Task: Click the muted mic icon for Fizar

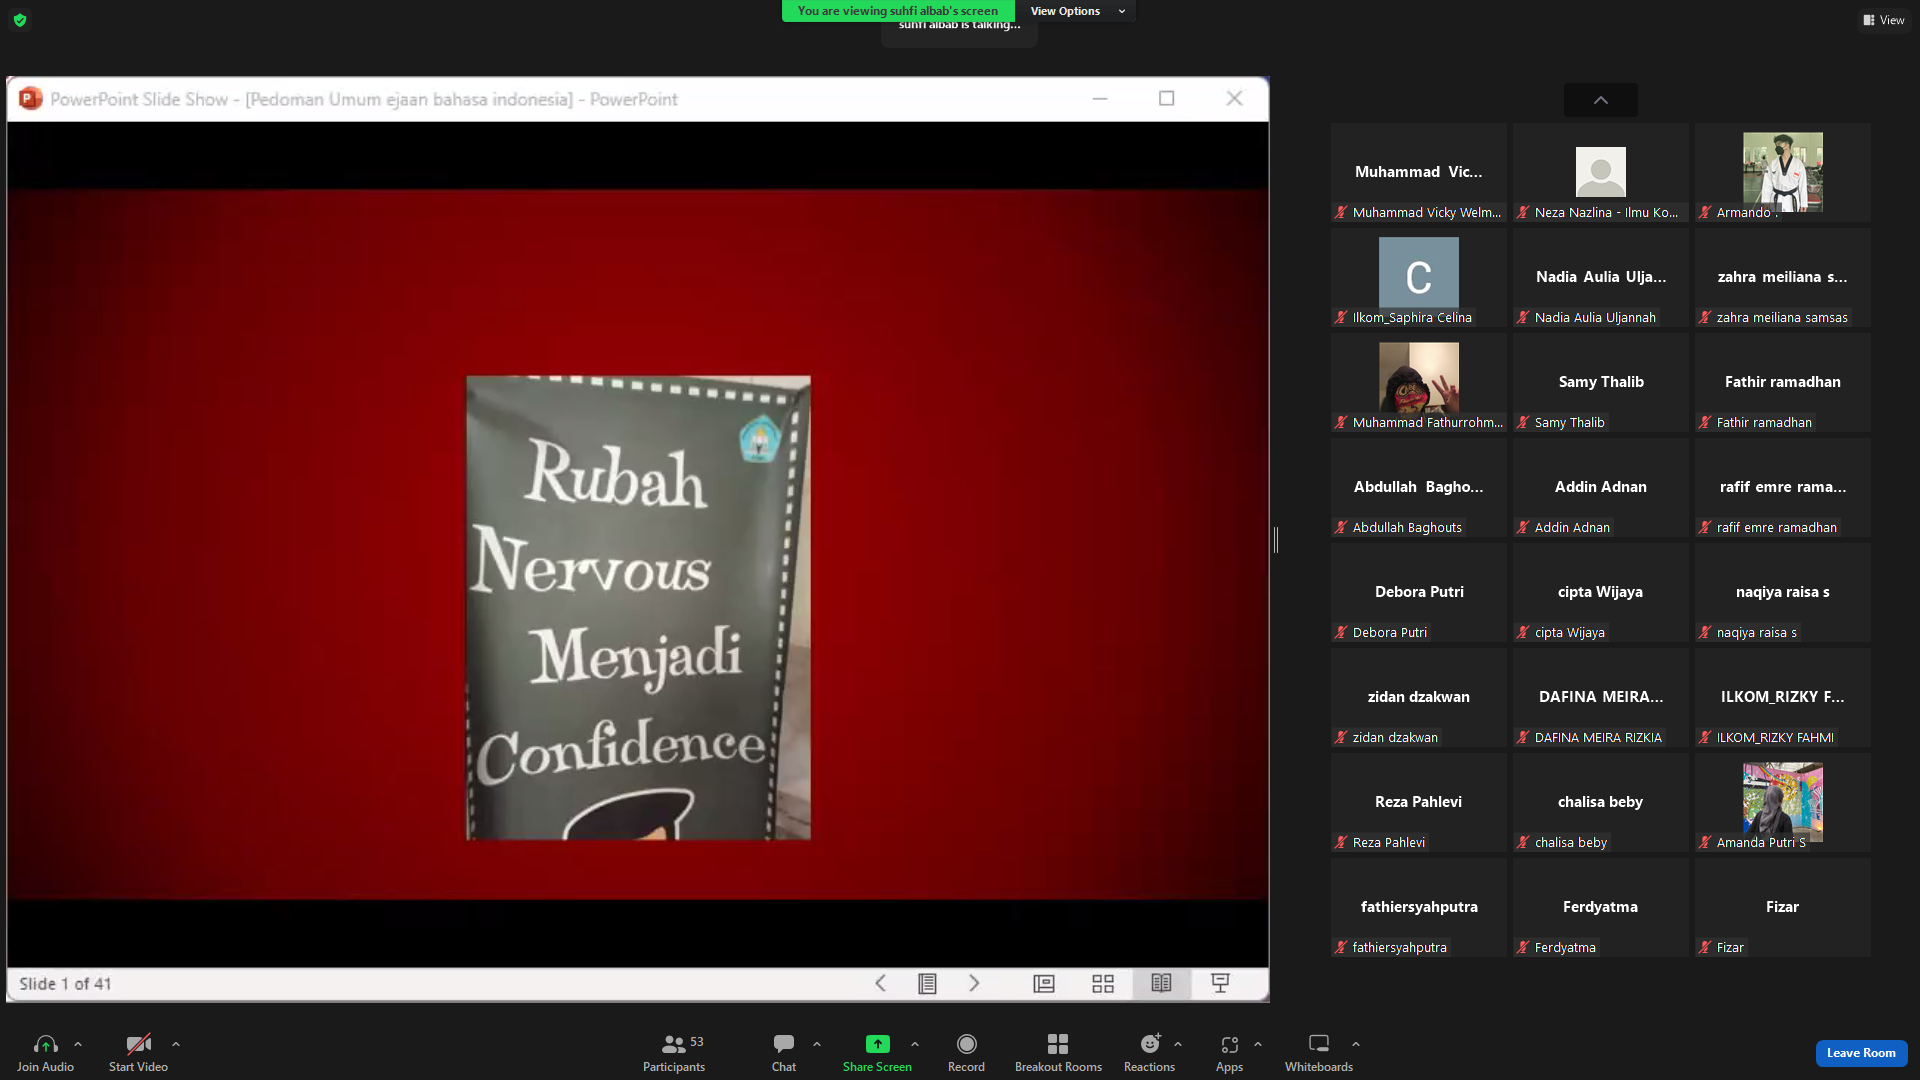Action: tap(1705, 948)
